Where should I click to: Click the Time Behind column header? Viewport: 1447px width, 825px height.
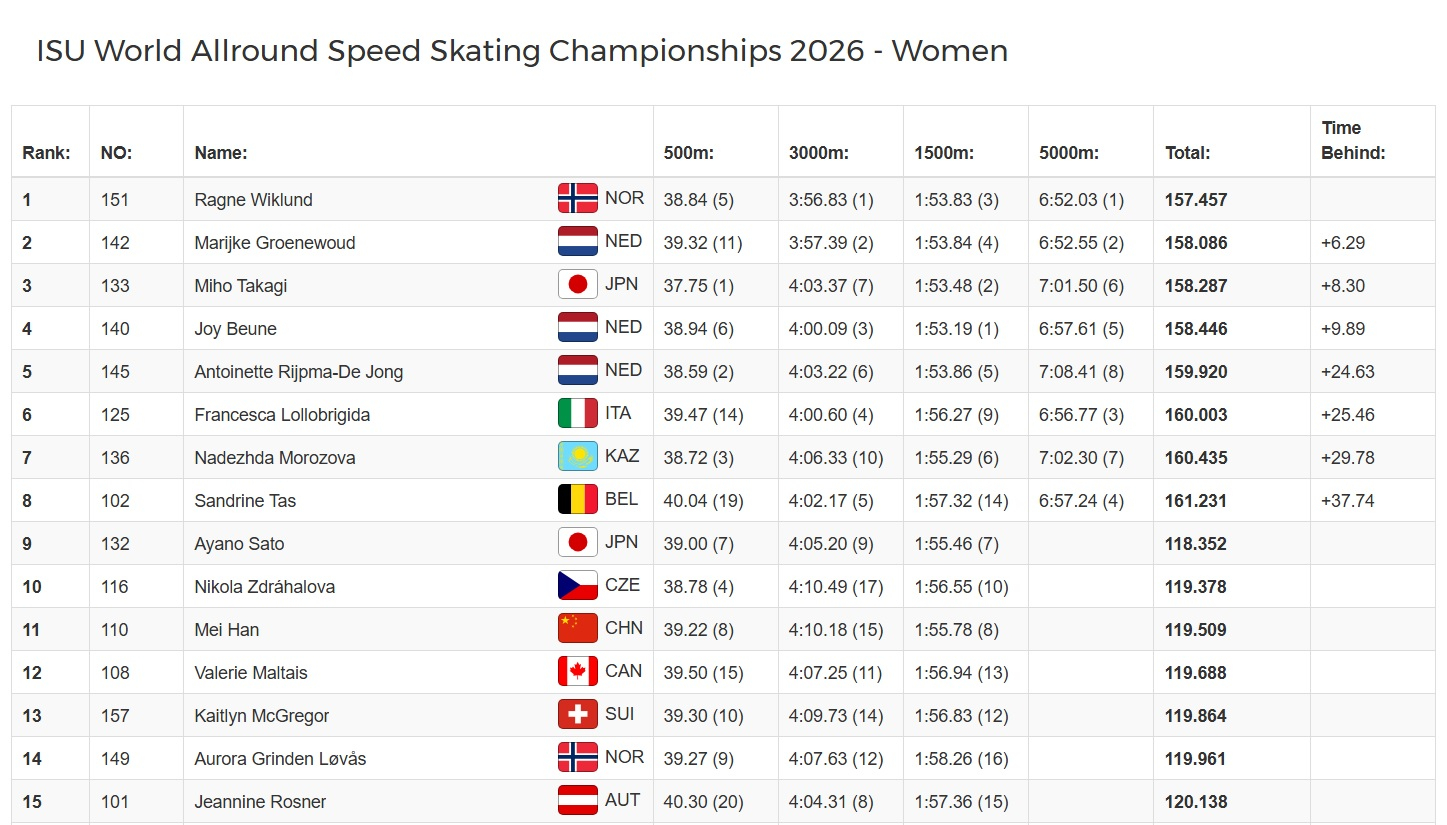1353,140
